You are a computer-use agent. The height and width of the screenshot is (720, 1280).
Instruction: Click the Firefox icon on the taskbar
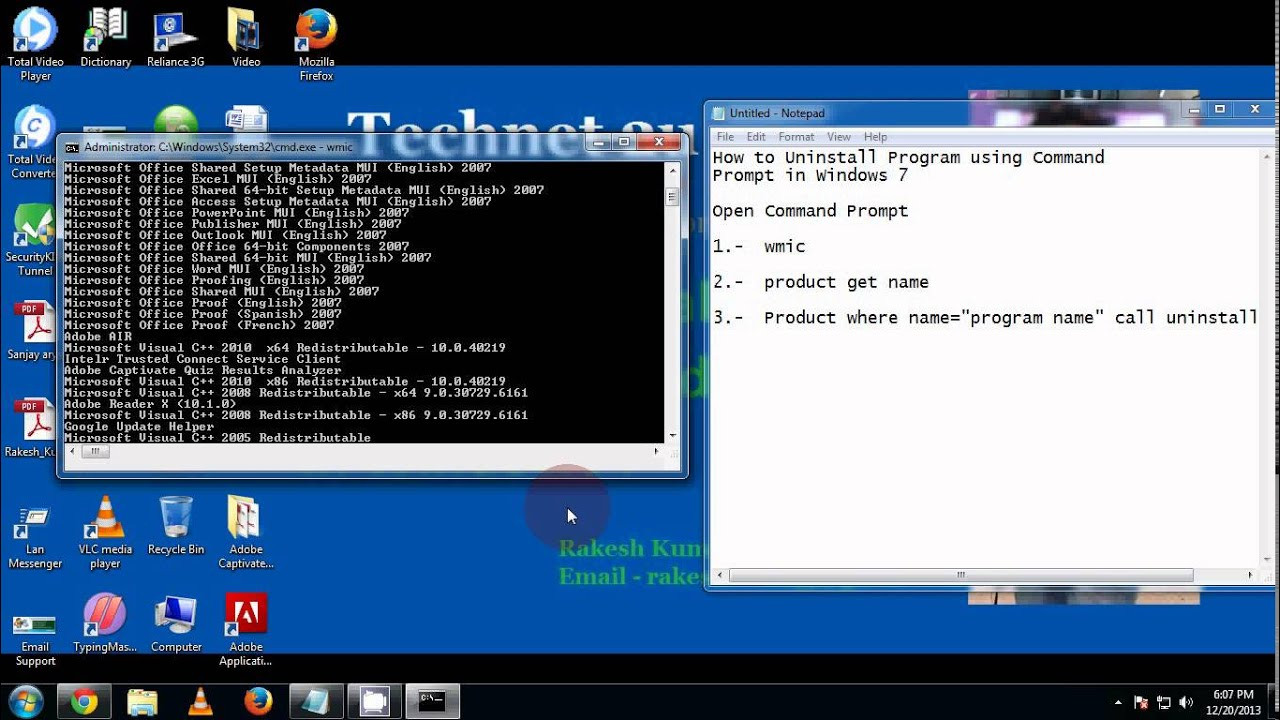click(x=258, y=702)
